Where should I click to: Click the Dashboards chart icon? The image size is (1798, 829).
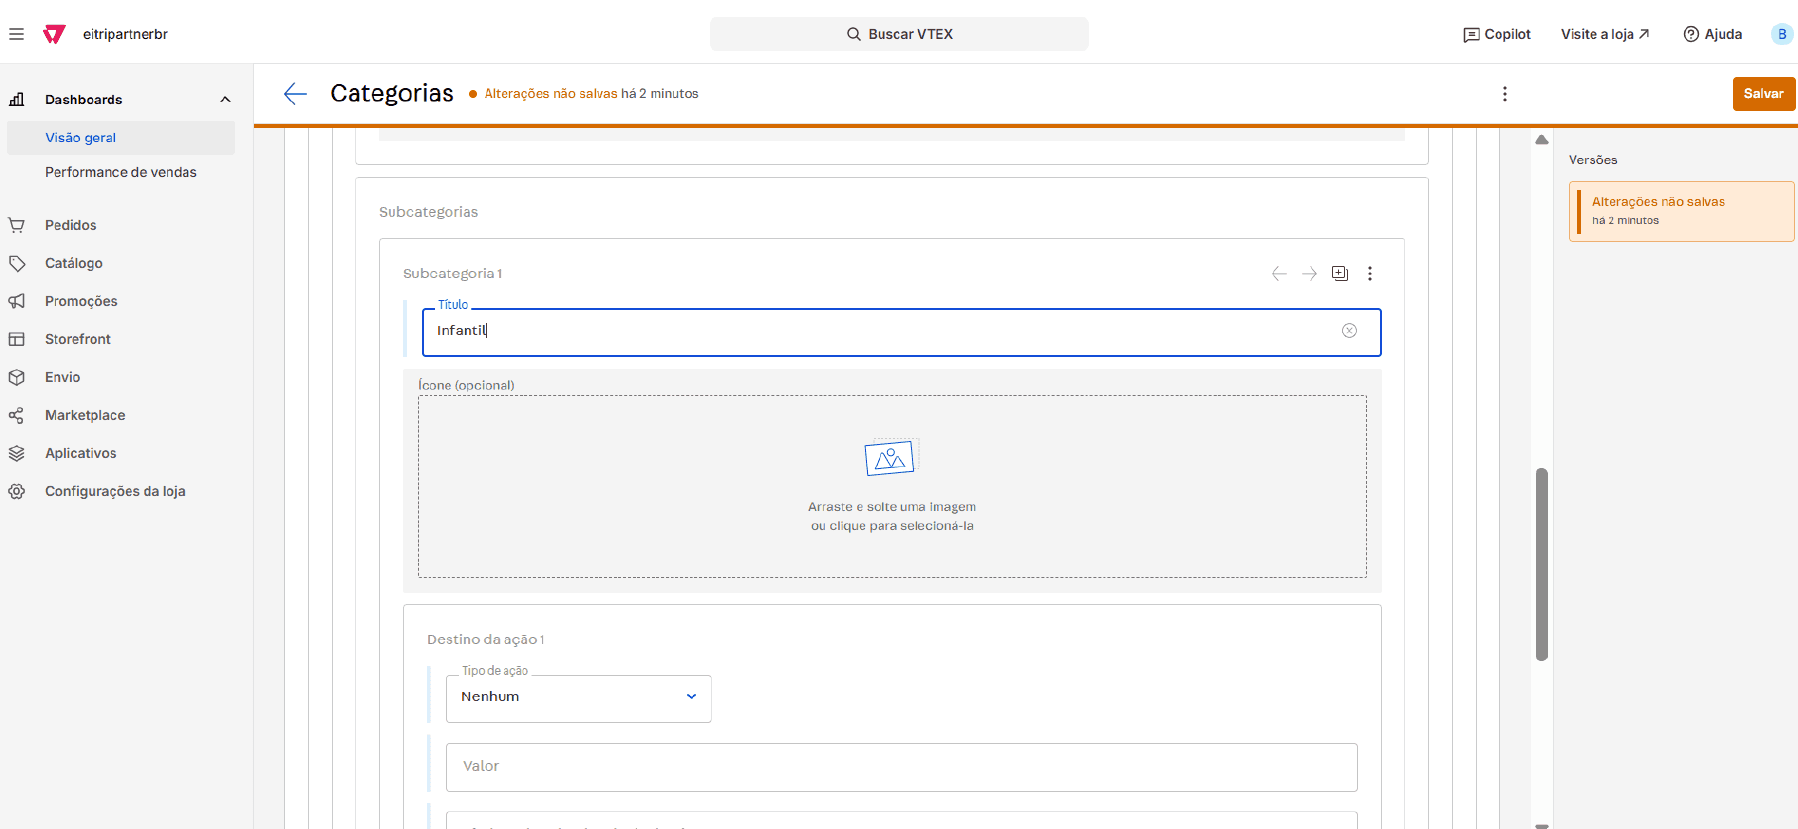(x=16, y=99)
